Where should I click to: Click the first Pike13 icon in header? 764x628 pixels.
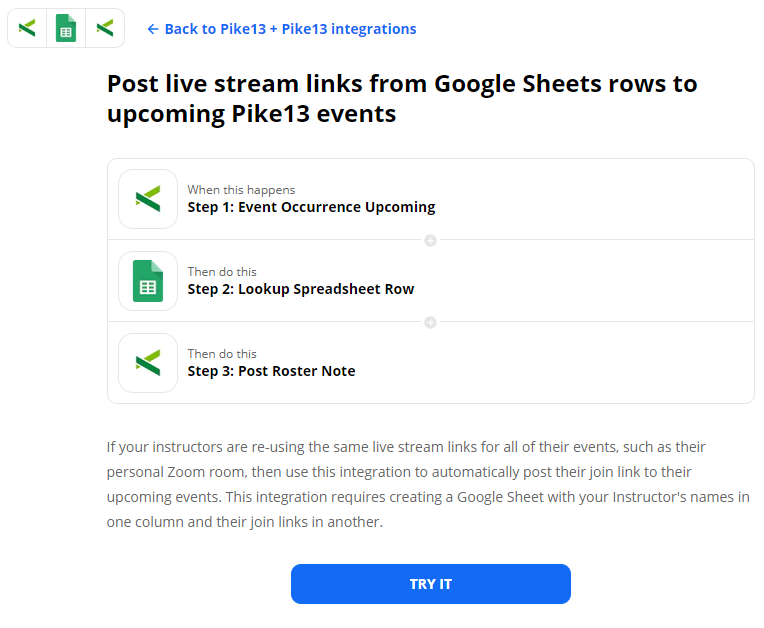(x=27, y=28)
